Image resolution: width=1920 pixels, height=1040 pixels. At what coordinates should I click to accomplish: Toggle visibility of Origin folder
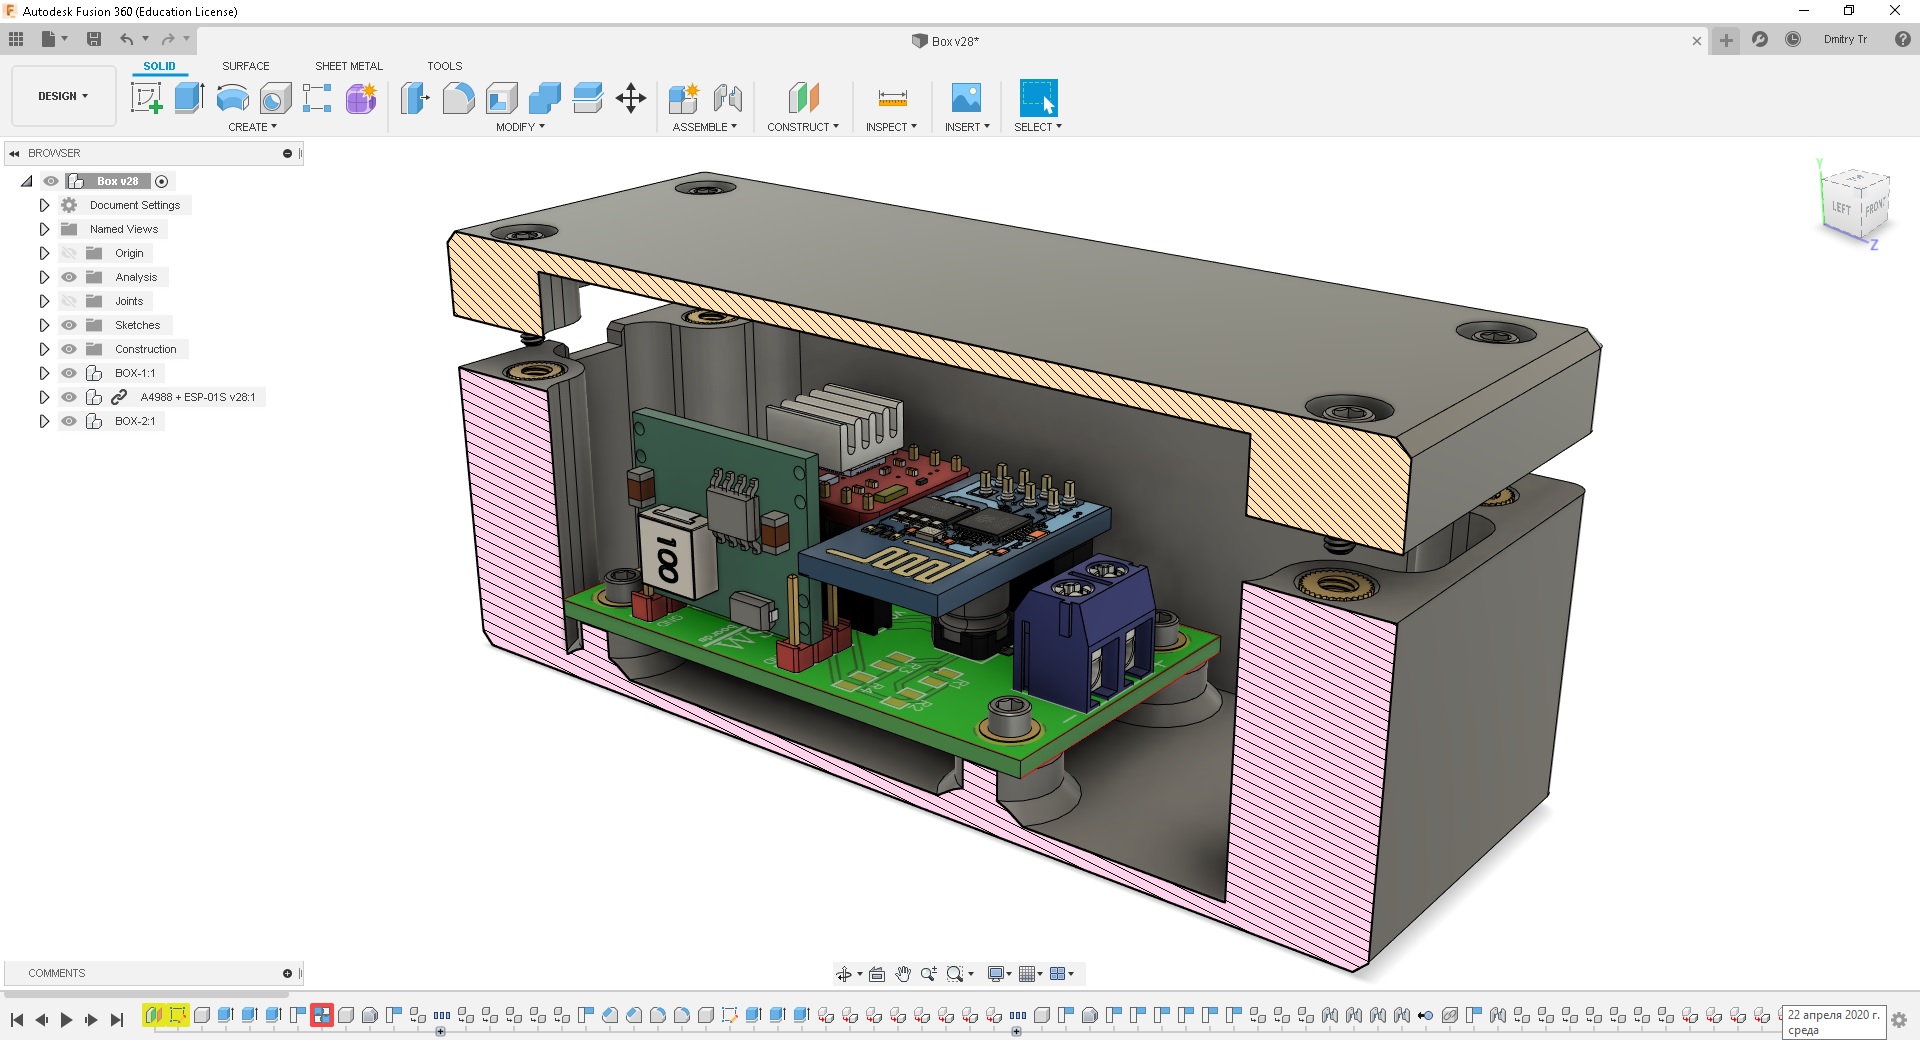(69, 253)
